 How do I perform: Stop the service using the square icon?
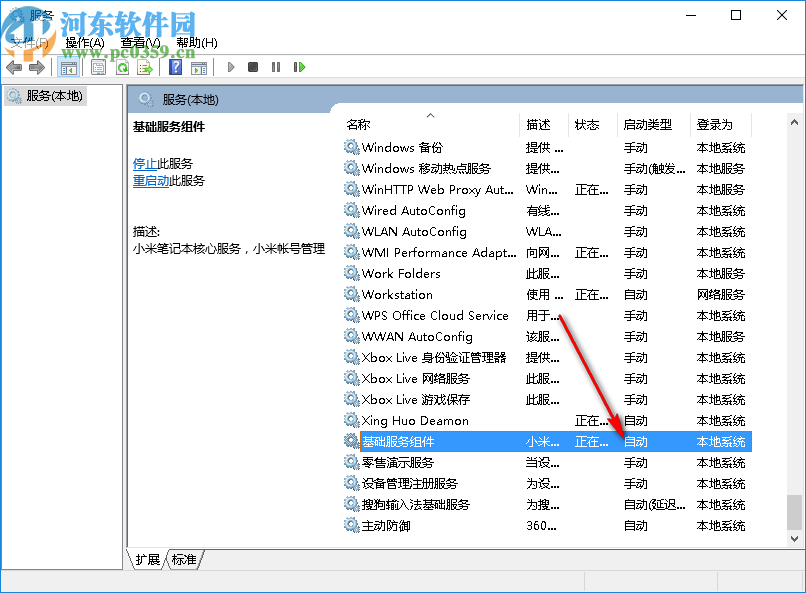click(254, 67)
